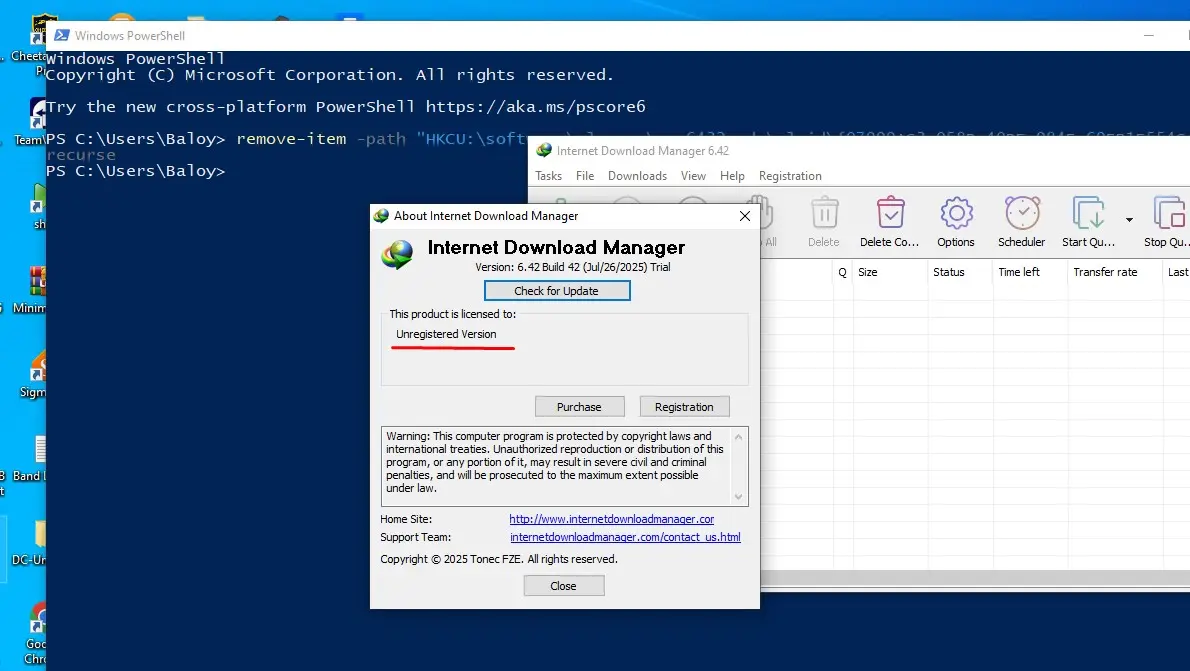Click the horizontal scrollbar of IDM list
The width and height of the screenshot is (1190, 671).
[974, 578]
